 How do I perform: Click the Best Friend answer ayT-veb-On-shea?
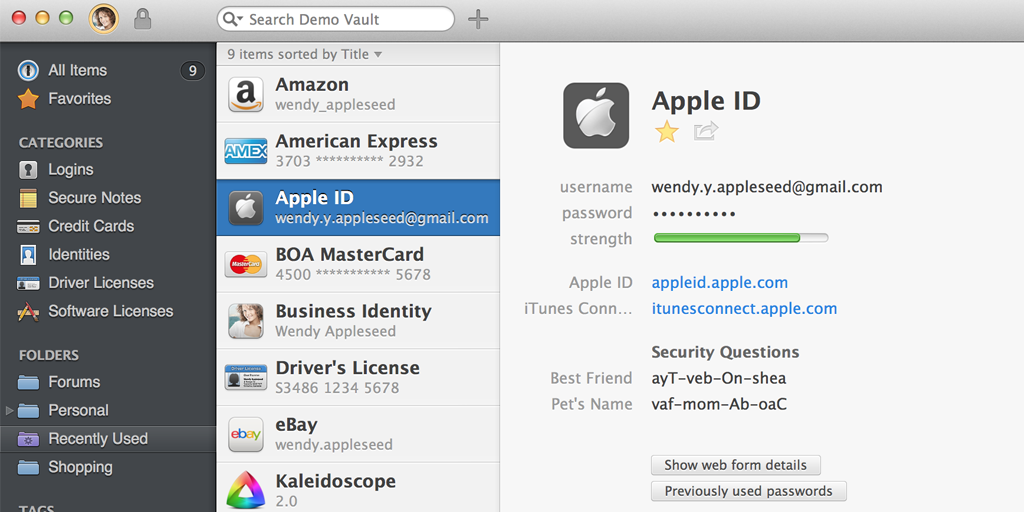point(718,378)
